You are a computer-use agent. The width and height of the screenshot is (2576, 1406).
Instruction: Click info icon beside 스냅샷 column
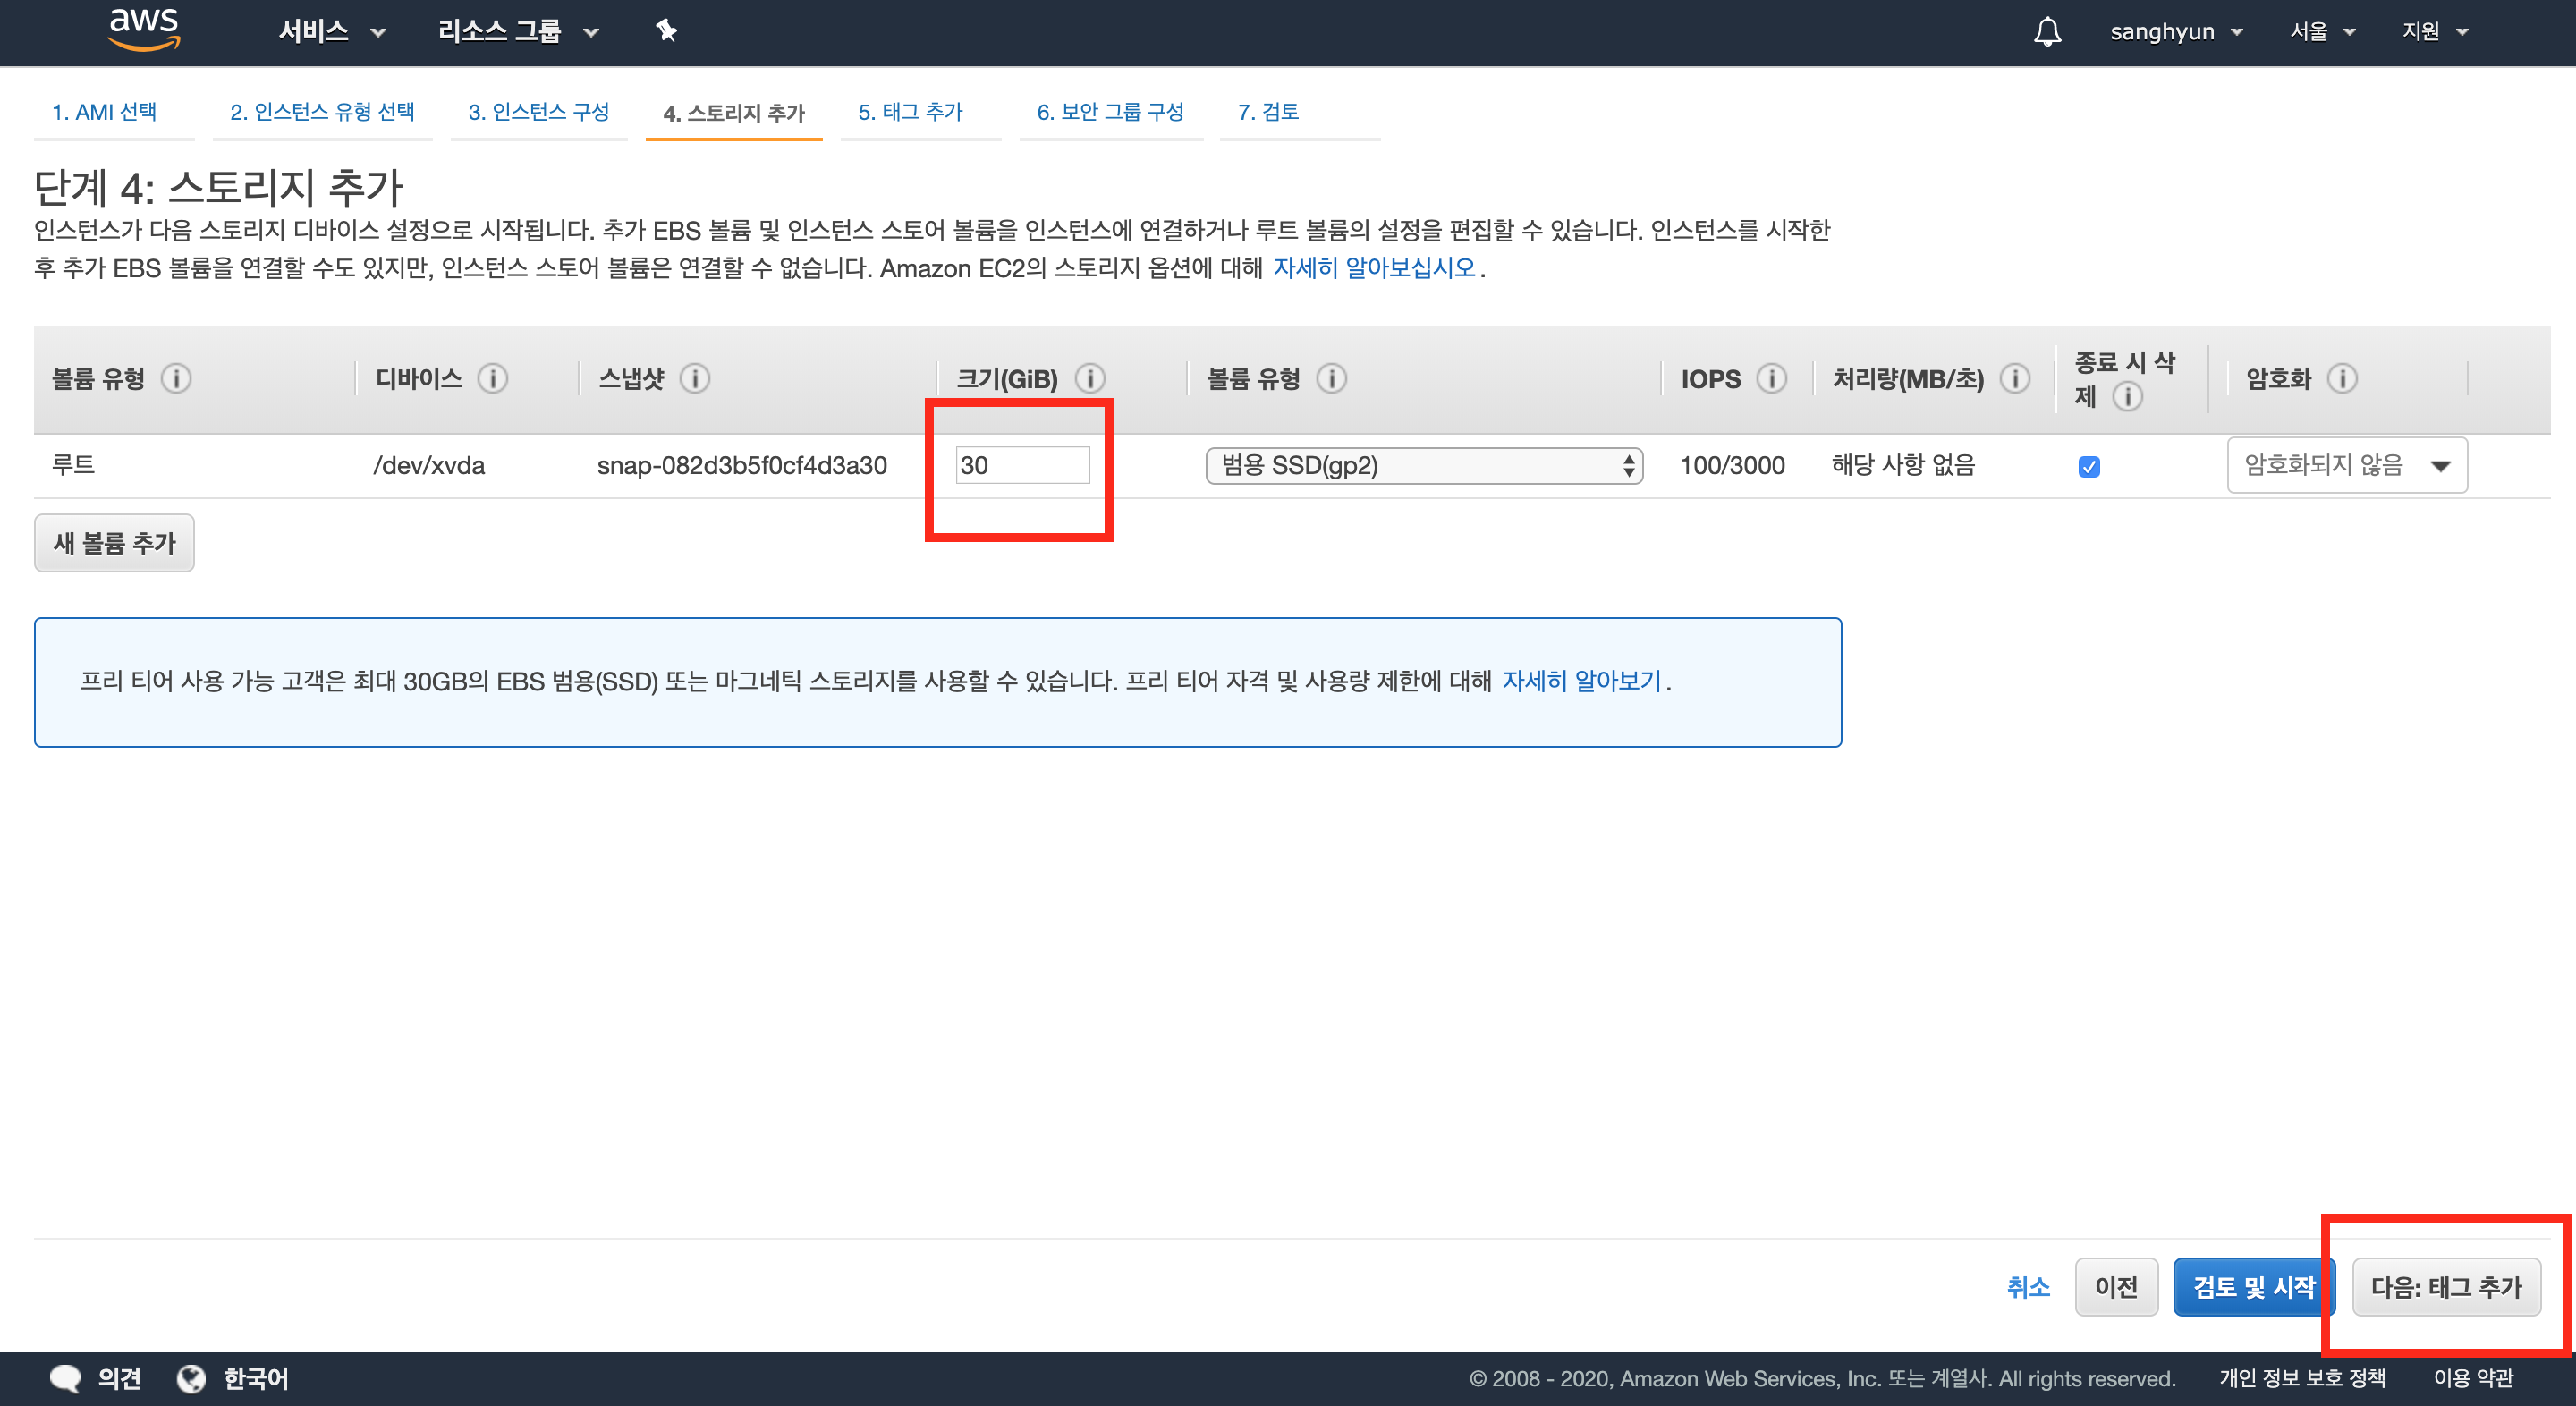click(695, 379)
